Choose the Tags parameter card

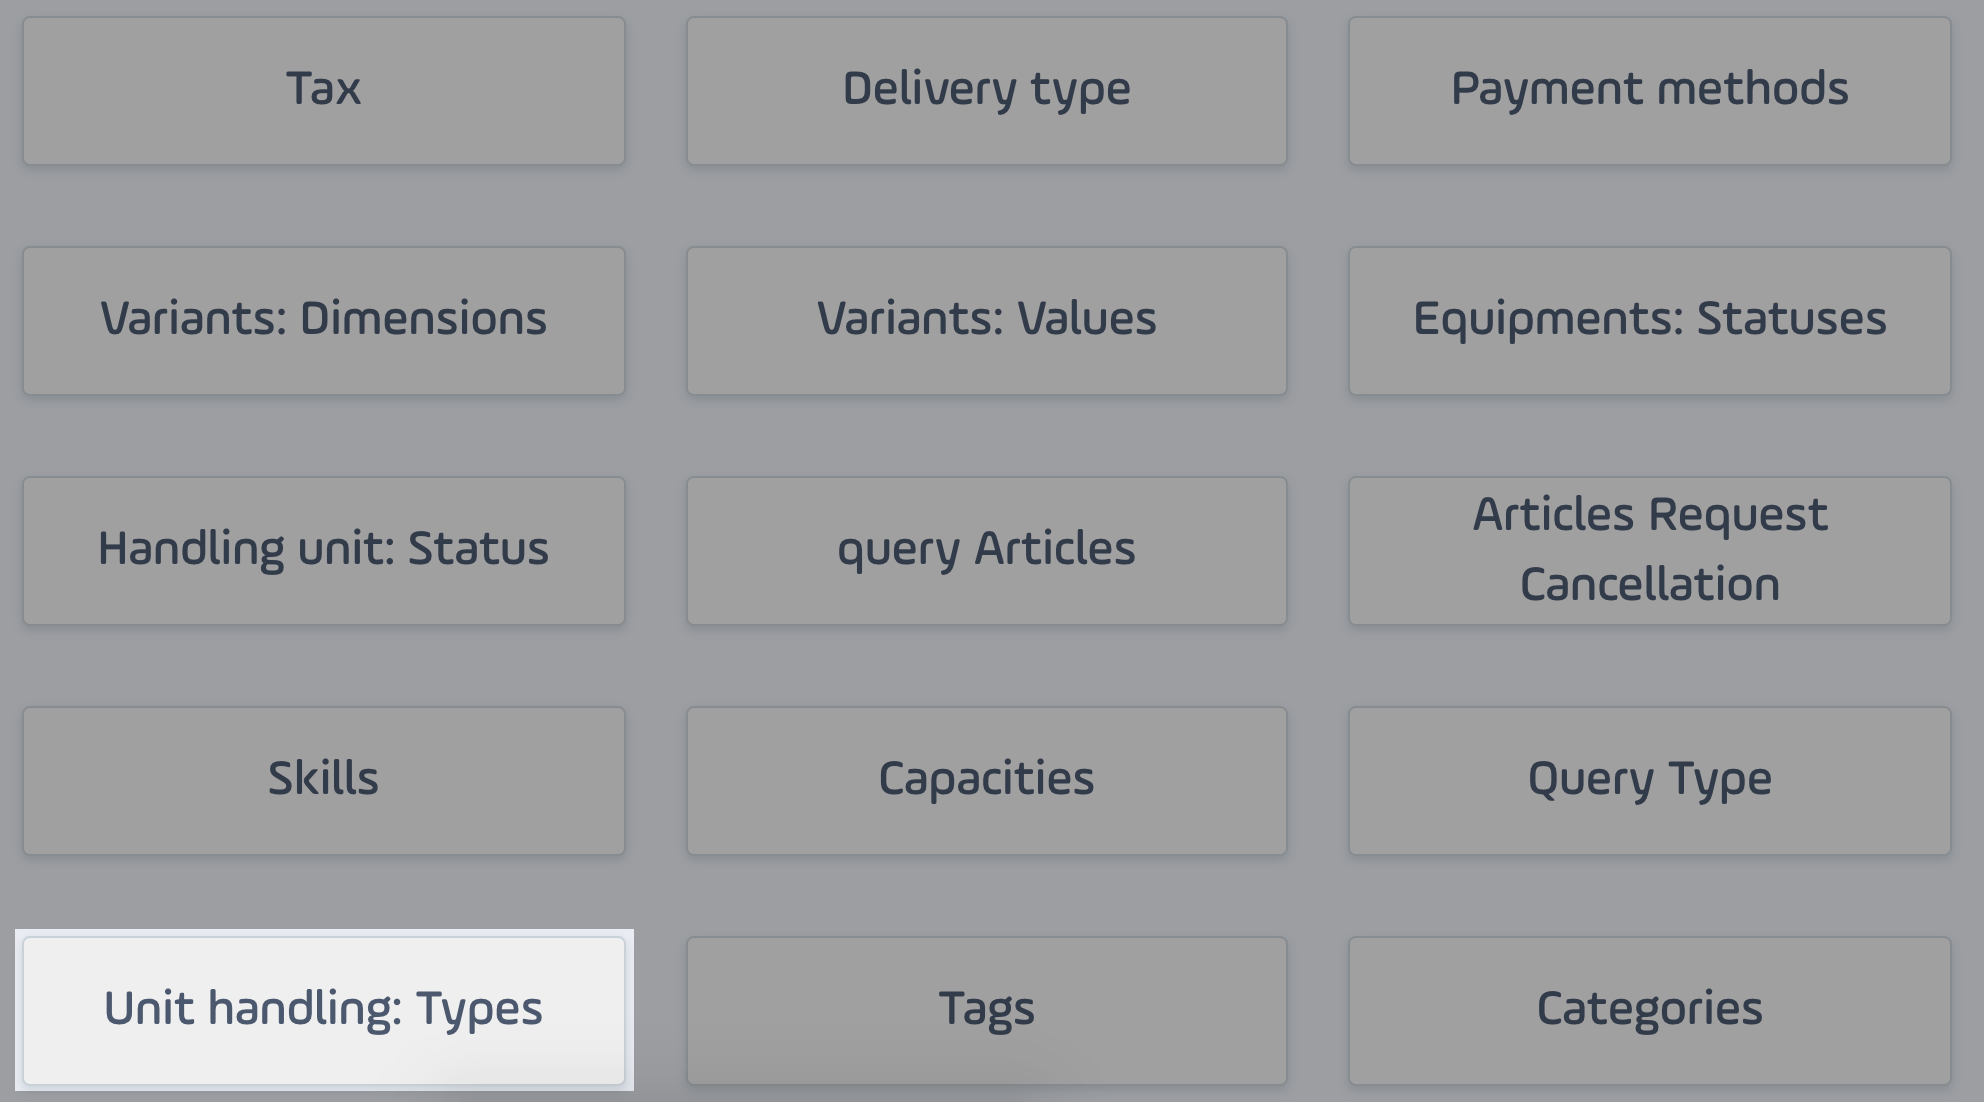[x=987, y=1011]
